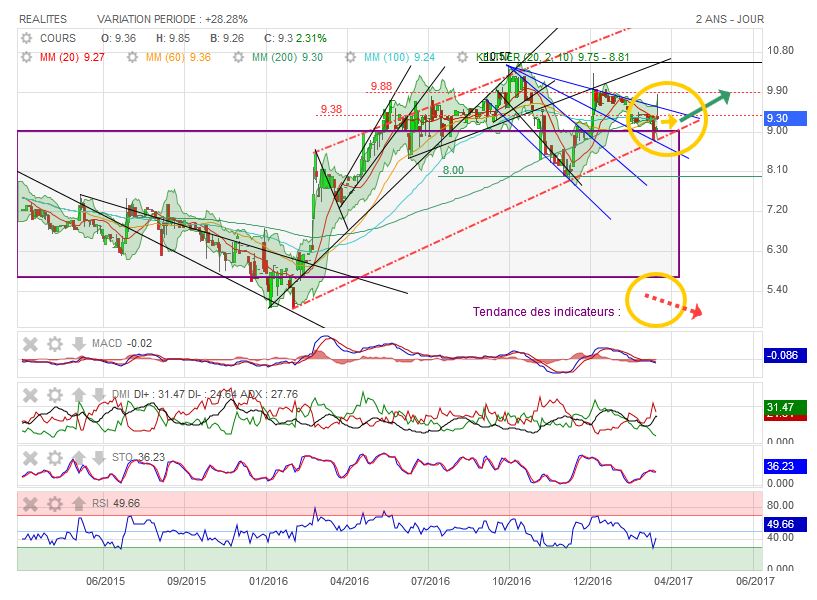Viewport: 817px width, 600px height.
Task: Open settings gear for MM (100)
Action: pos(350,57)
